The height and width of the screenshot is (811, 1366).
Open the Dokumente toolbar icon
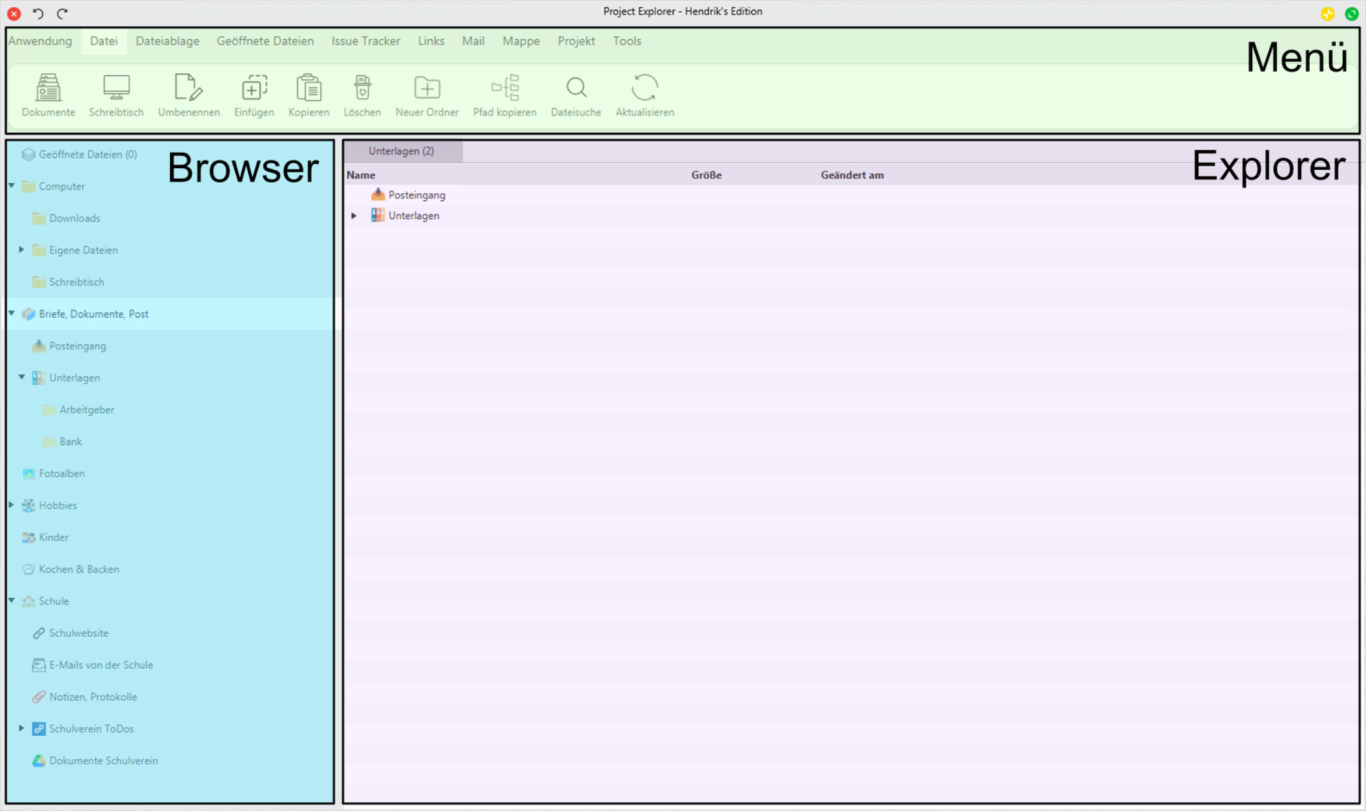47,95
